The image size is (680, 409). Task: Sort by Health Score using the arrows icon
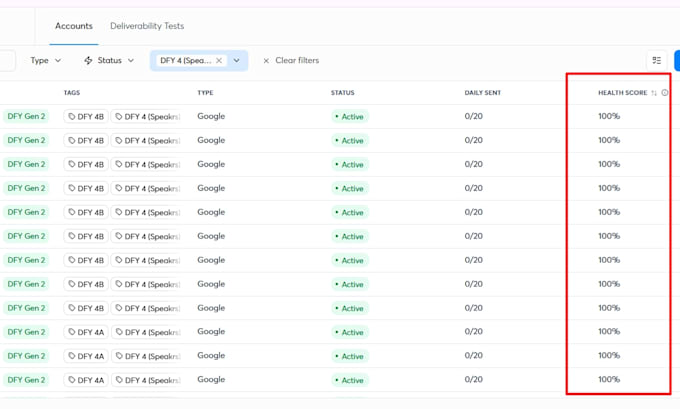654,93
